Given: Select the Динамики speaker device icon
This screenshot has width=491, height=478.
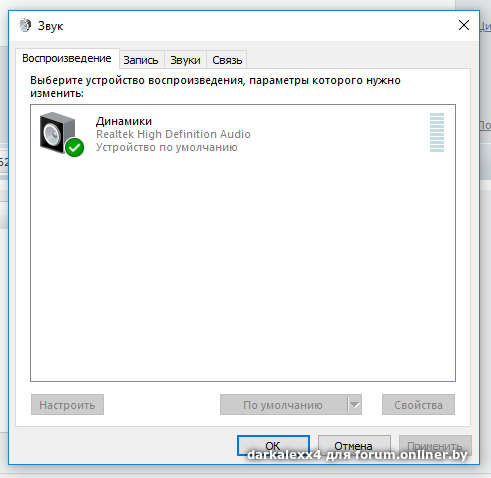Looking at the screenshot, I should point(58,133).
